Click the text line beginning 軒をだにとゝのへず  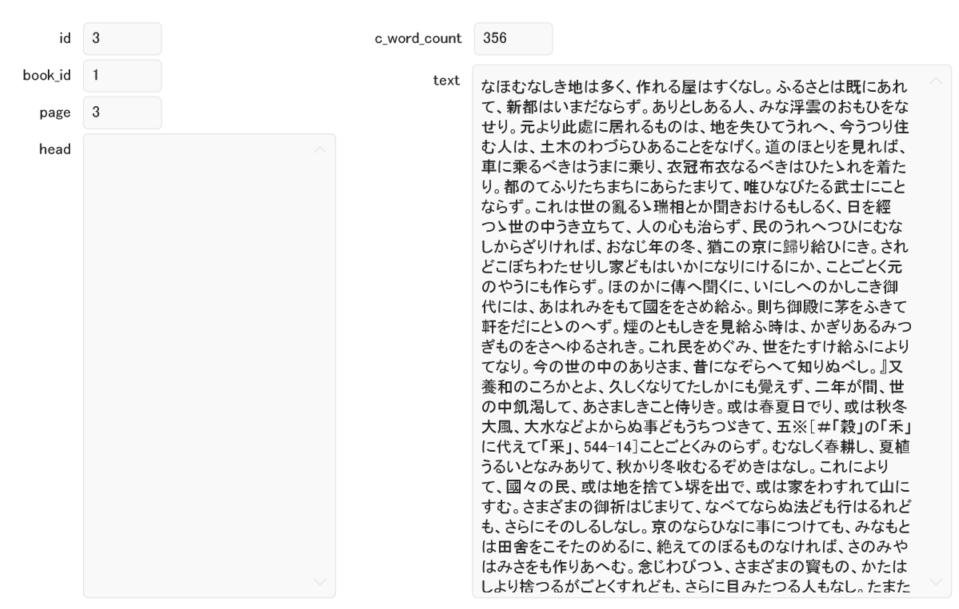coord(696,327)
